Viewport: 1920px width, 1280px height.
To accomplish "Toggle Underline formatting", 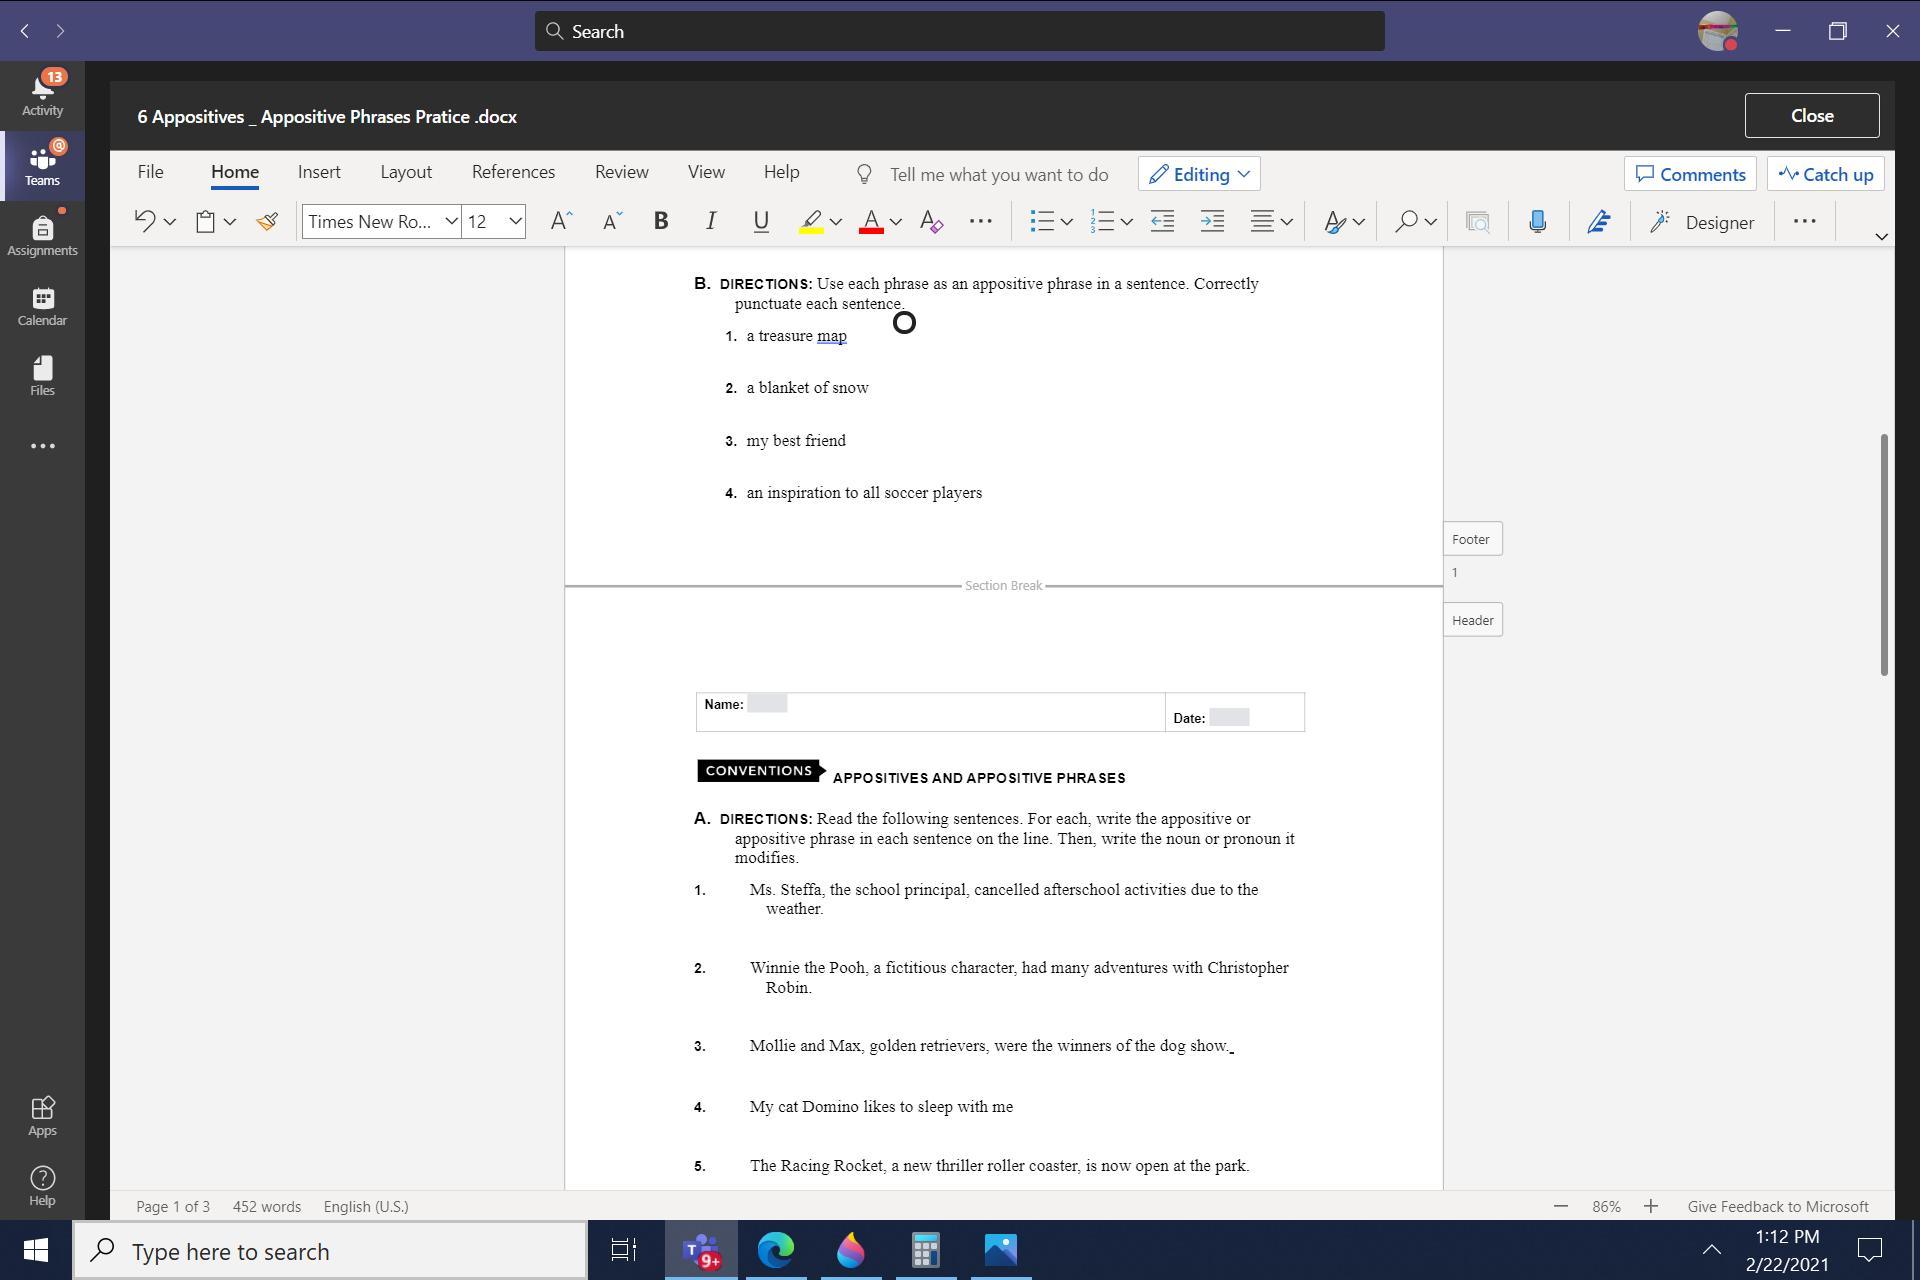I will point(761,222).
